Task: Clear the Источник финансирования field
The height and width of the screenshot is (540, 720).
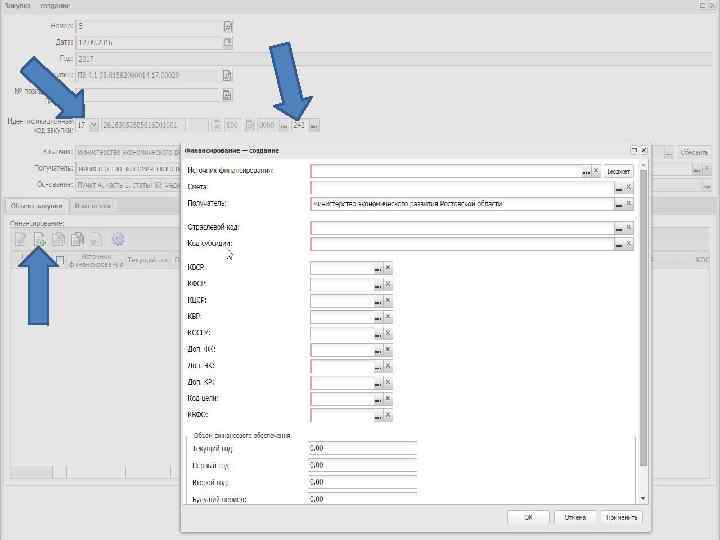Action: pos(596,171)
